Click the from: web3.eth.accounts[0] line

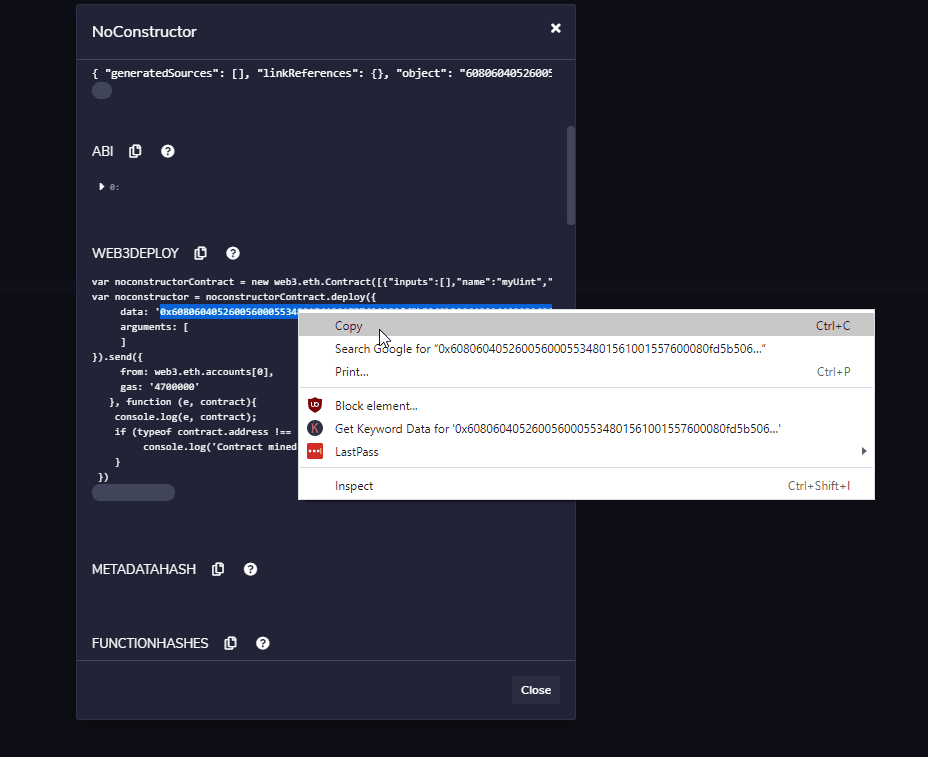(196, 372)
